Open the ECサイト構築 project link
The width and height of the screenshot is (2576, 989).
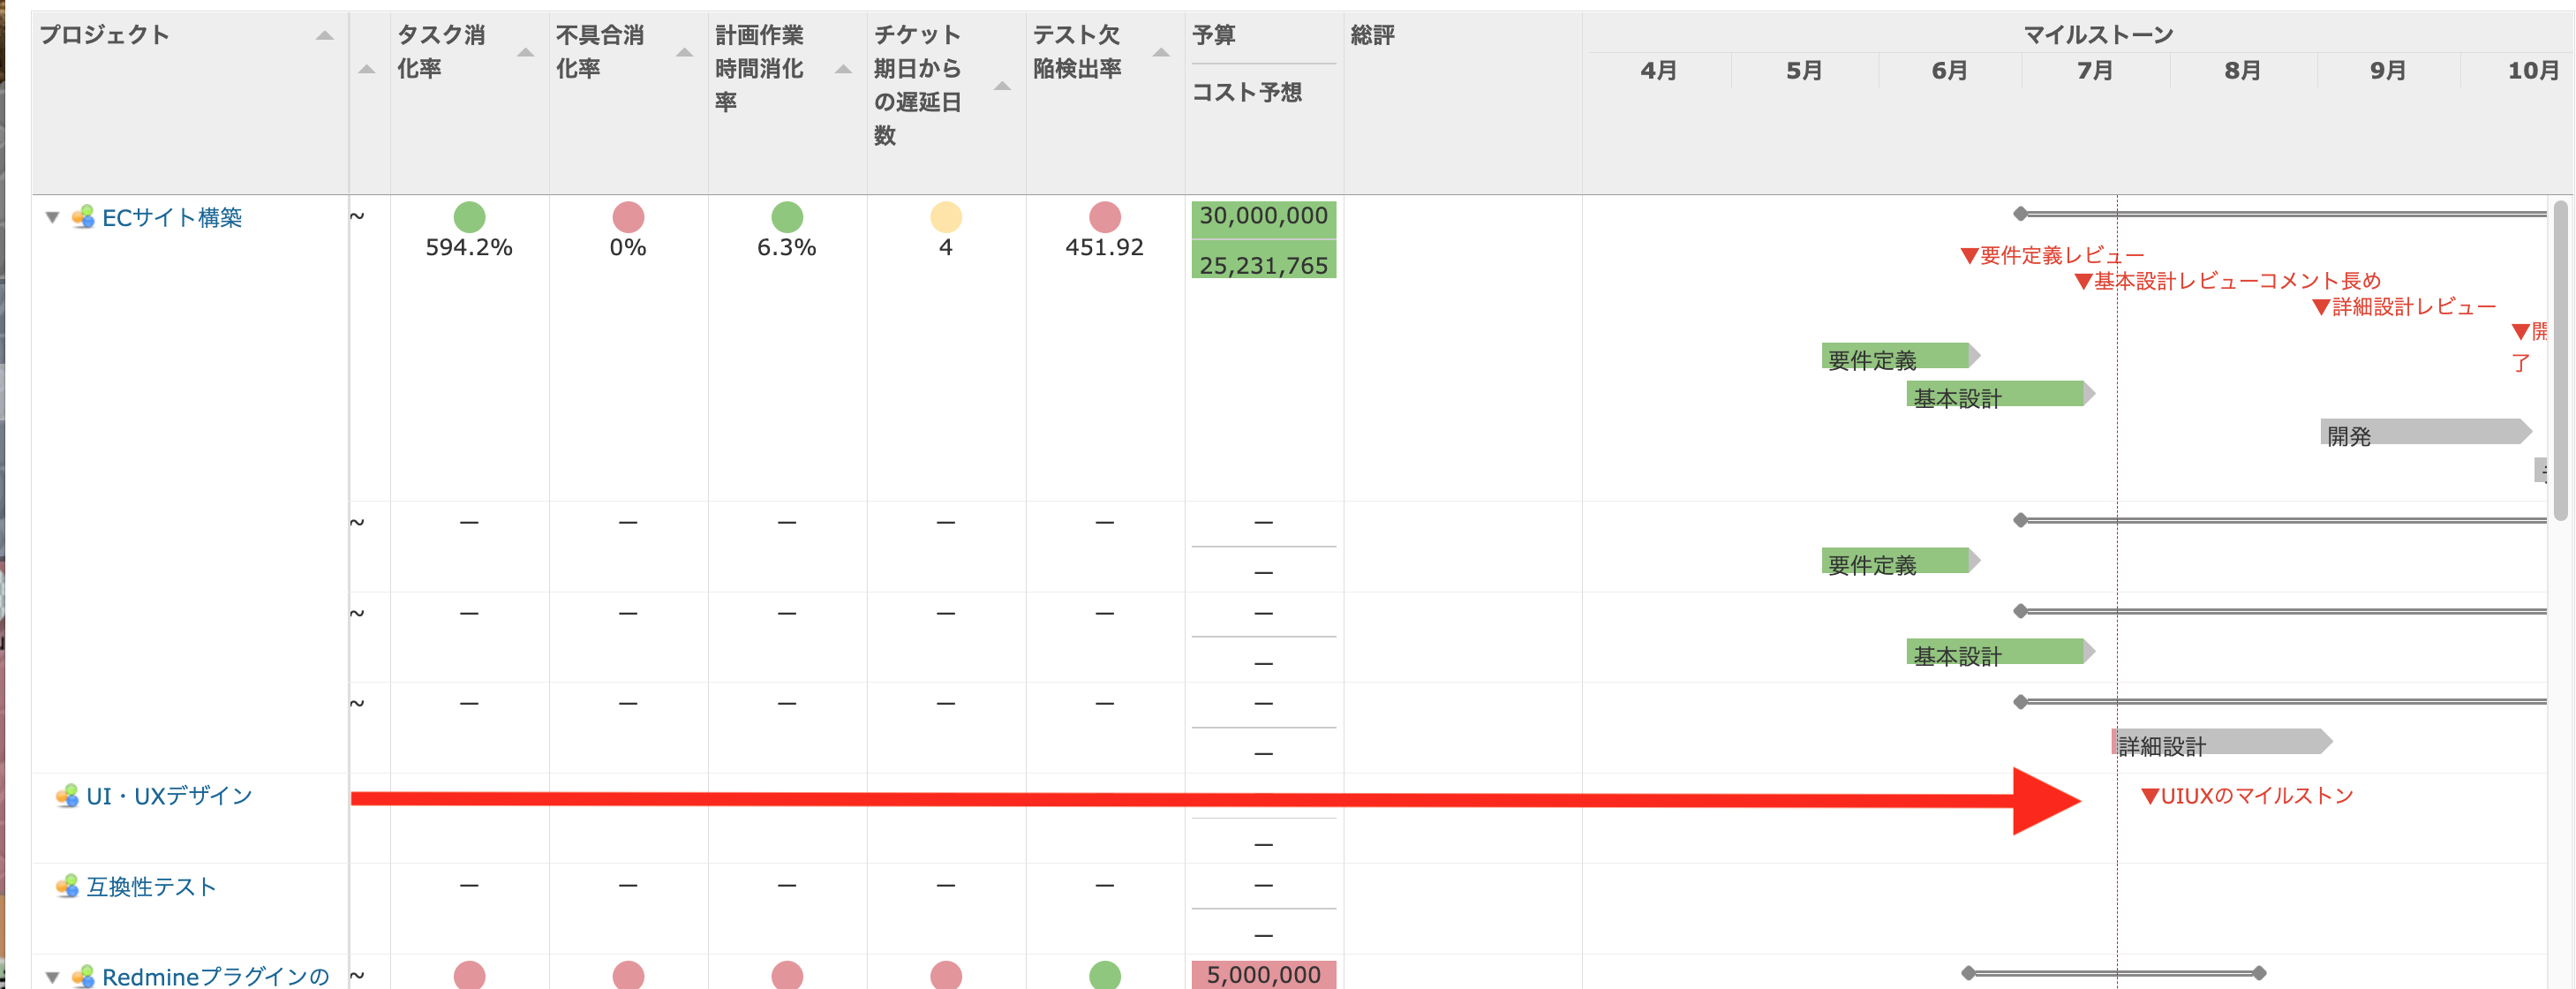pyautogui.click(x=172, y=217)
